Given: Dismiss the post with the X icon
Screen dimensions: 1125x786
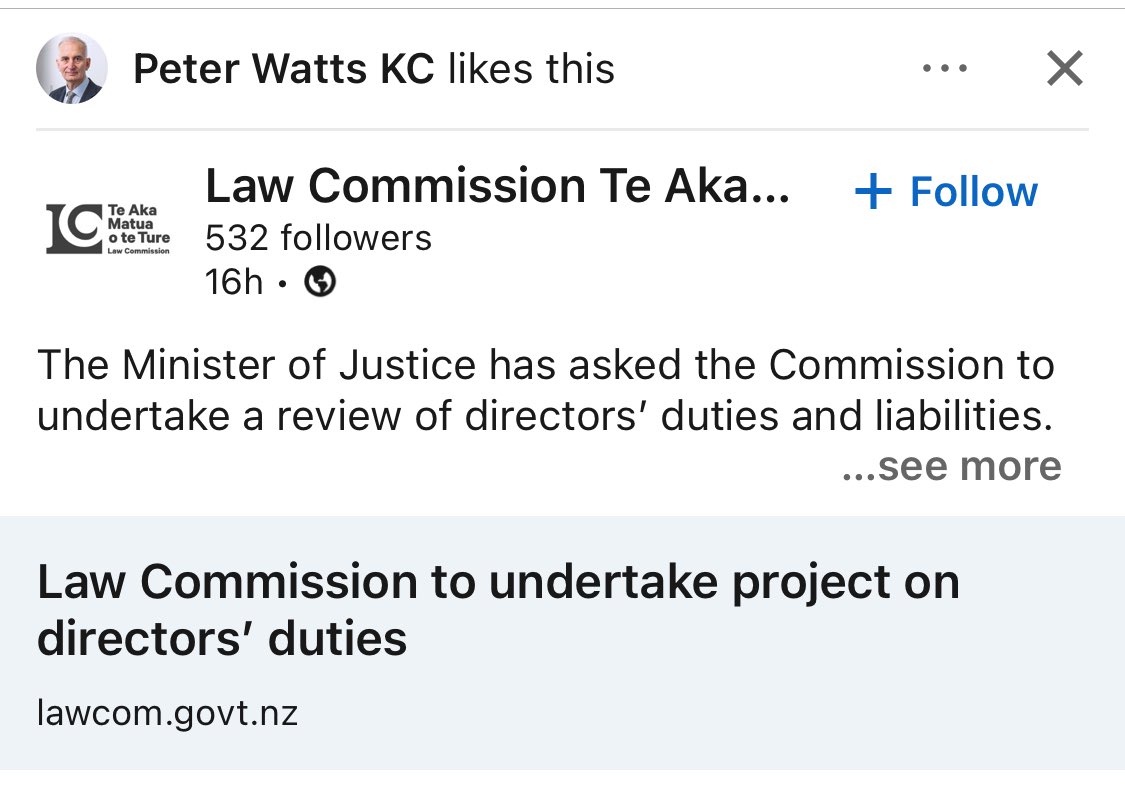Looking at the screenshot, I should (x=1064, y=69).
